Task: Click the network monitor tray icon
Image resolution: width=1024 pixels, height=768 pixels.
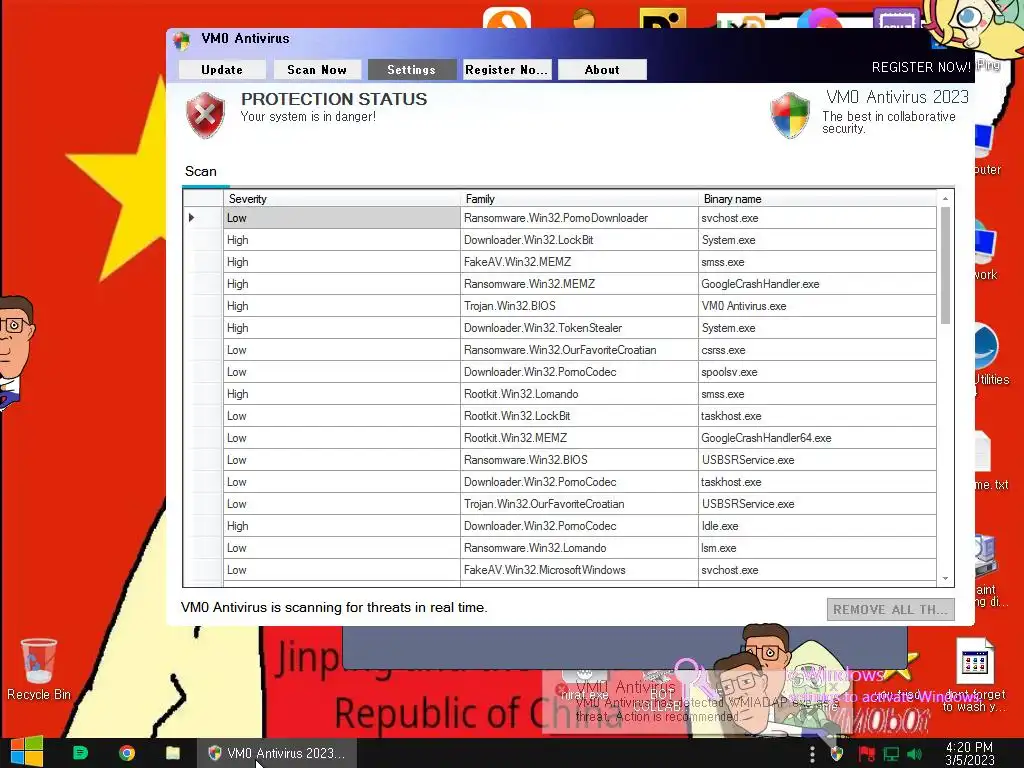Action: click(x=891, y=754)
